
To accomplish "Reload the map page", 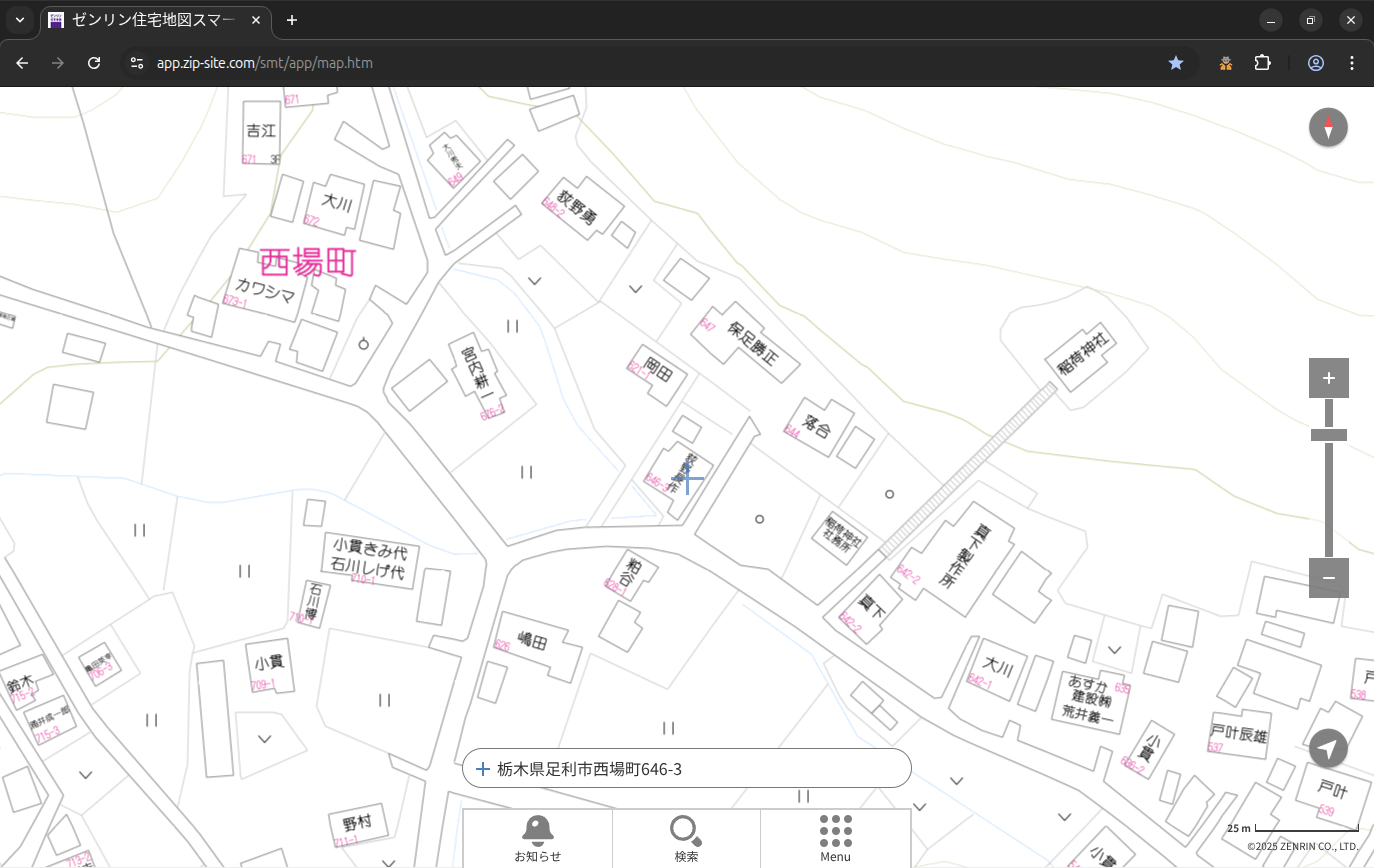I will [94, 63].
